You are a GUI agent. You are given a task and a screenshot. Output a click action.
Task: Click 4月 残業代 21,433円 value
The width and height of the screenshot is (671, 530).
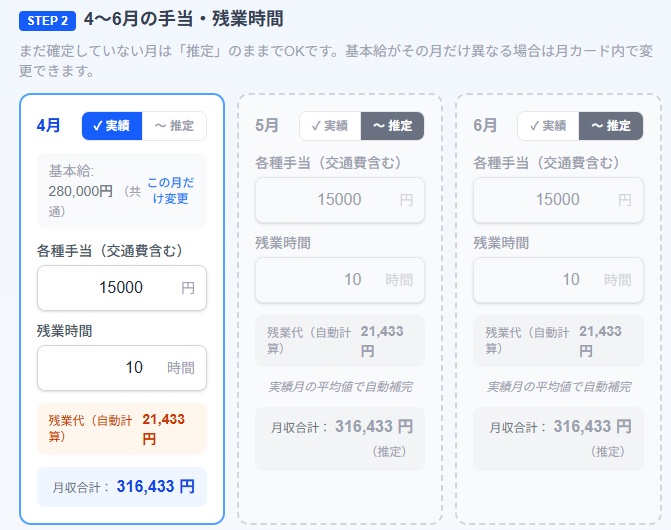click(163, 429)
